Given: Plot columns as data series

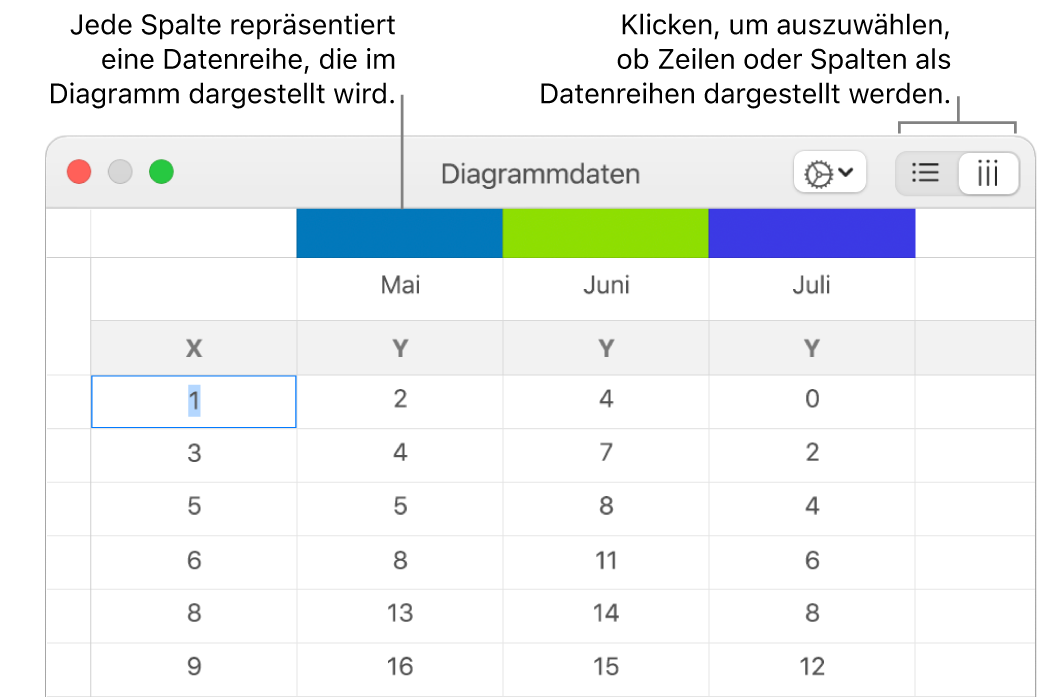Looking at the screenshot, I should pyautogui.click(x=988, y=173).
